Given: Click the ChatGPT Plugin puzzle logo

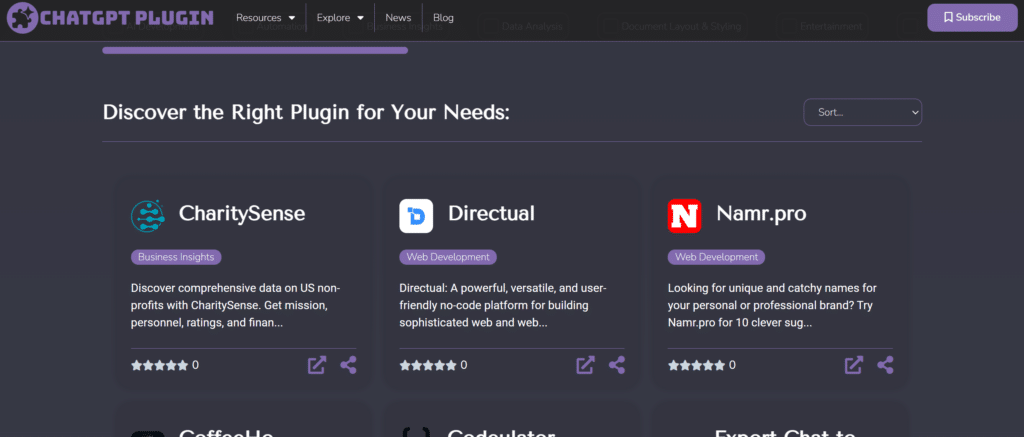Looking at the screenshot, I should (110, 18).
